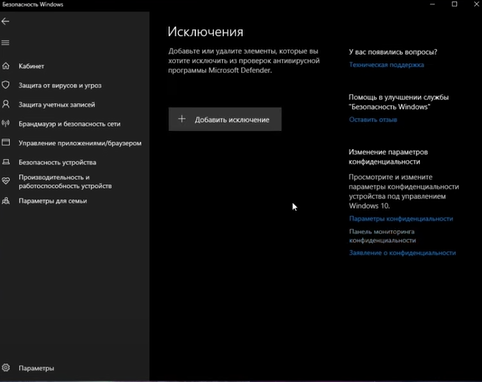482x382 pixels.
Task: Click the Изменение параметров конфиденциальности heading
Action: pos(388,157)
